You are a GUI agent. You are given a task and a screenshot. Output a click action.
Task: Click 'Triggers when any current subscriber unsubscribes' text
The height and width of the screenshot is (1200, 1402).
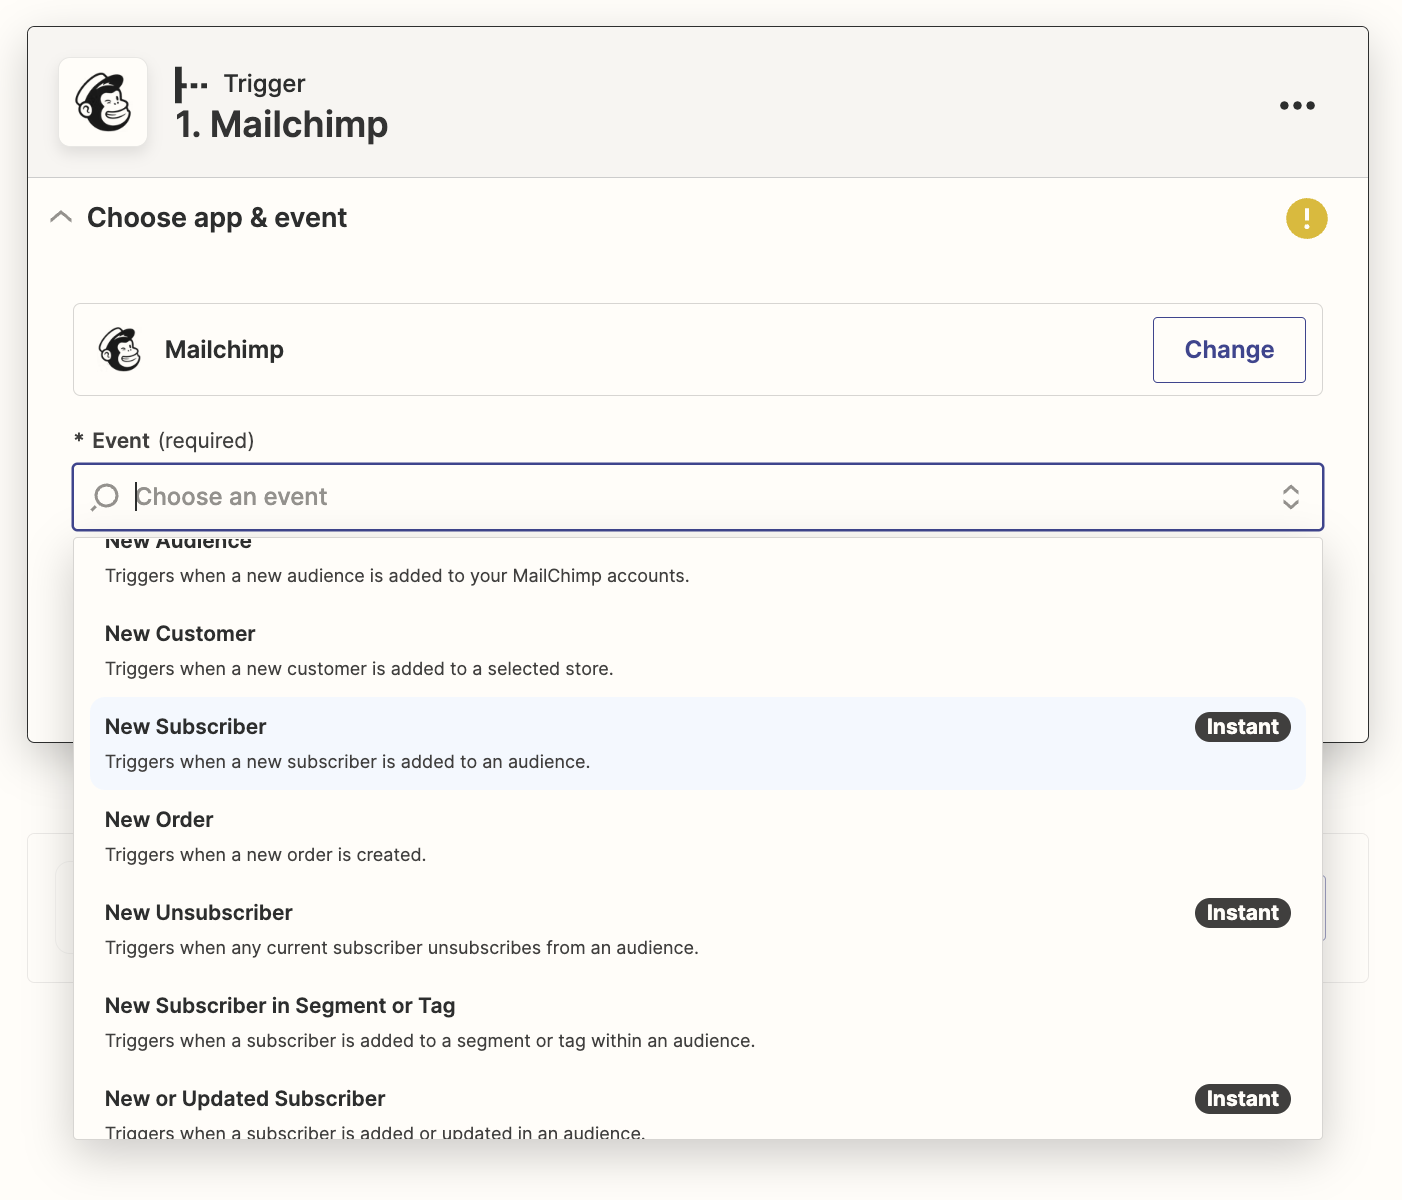[x=401, y=948]
